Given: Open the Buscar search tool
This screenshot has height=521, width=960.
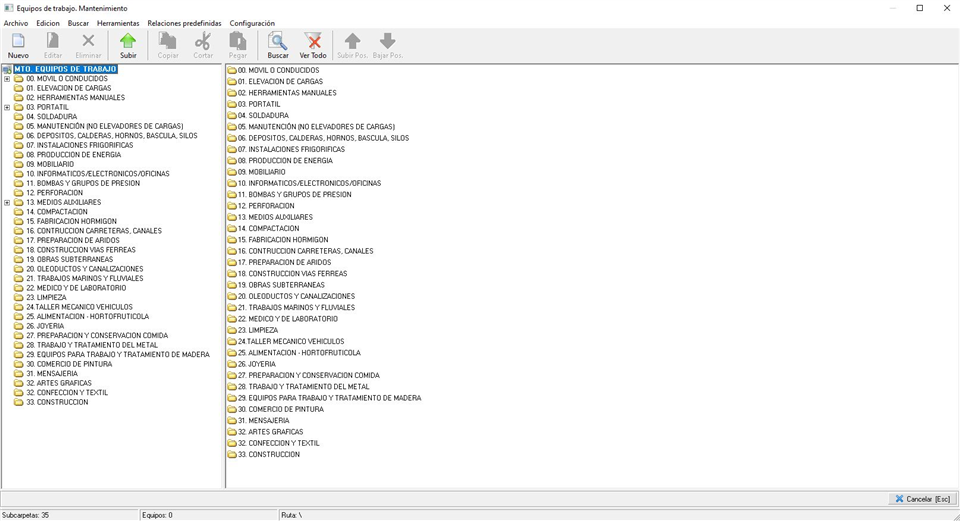Looking at the screenshot, I should 278,42.
